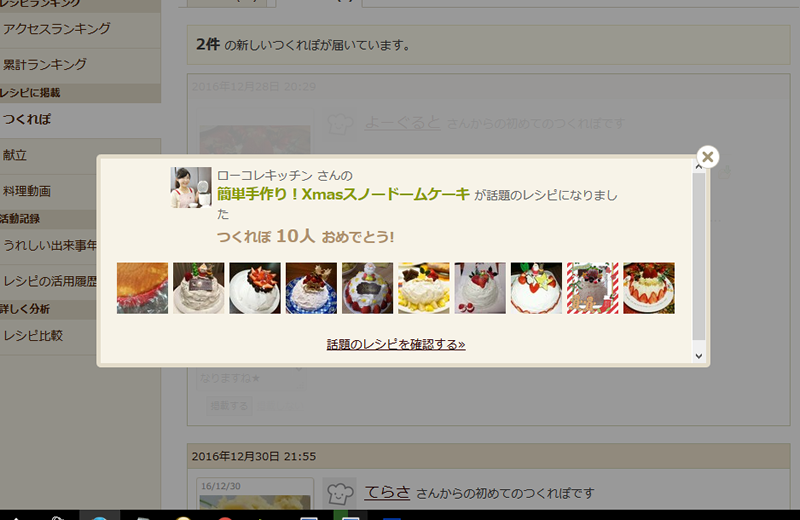Open the 簡単手作り！Xmasスノードームケーキ recipe link

click(x=343, y=194)
